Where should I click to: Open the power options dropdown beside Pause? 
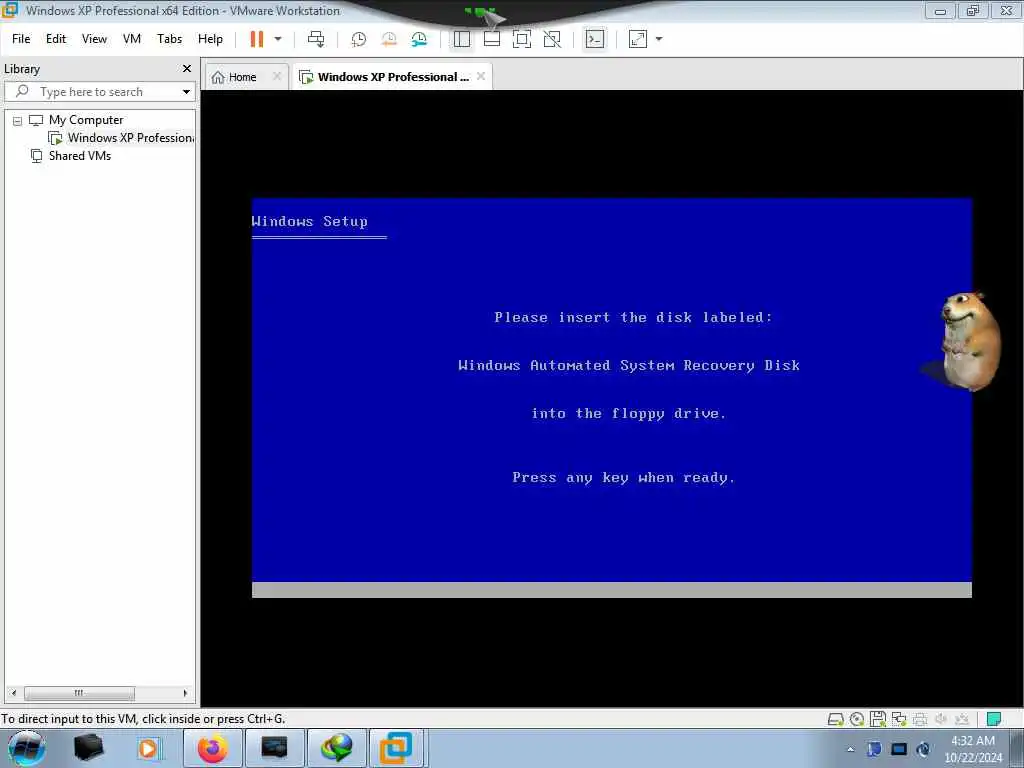point(278,39)
